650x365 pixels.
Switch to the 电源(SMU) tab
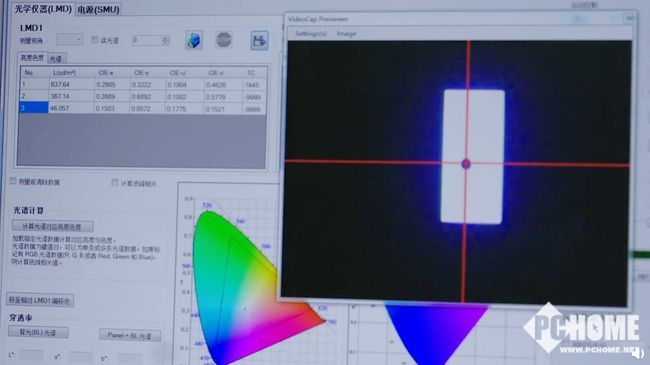(99, 10)
